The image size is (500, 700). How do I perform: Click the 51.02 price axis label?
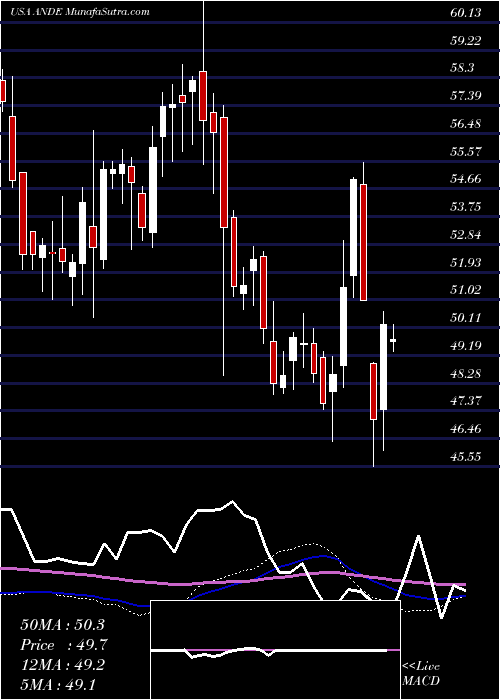[x=466, y=290]
